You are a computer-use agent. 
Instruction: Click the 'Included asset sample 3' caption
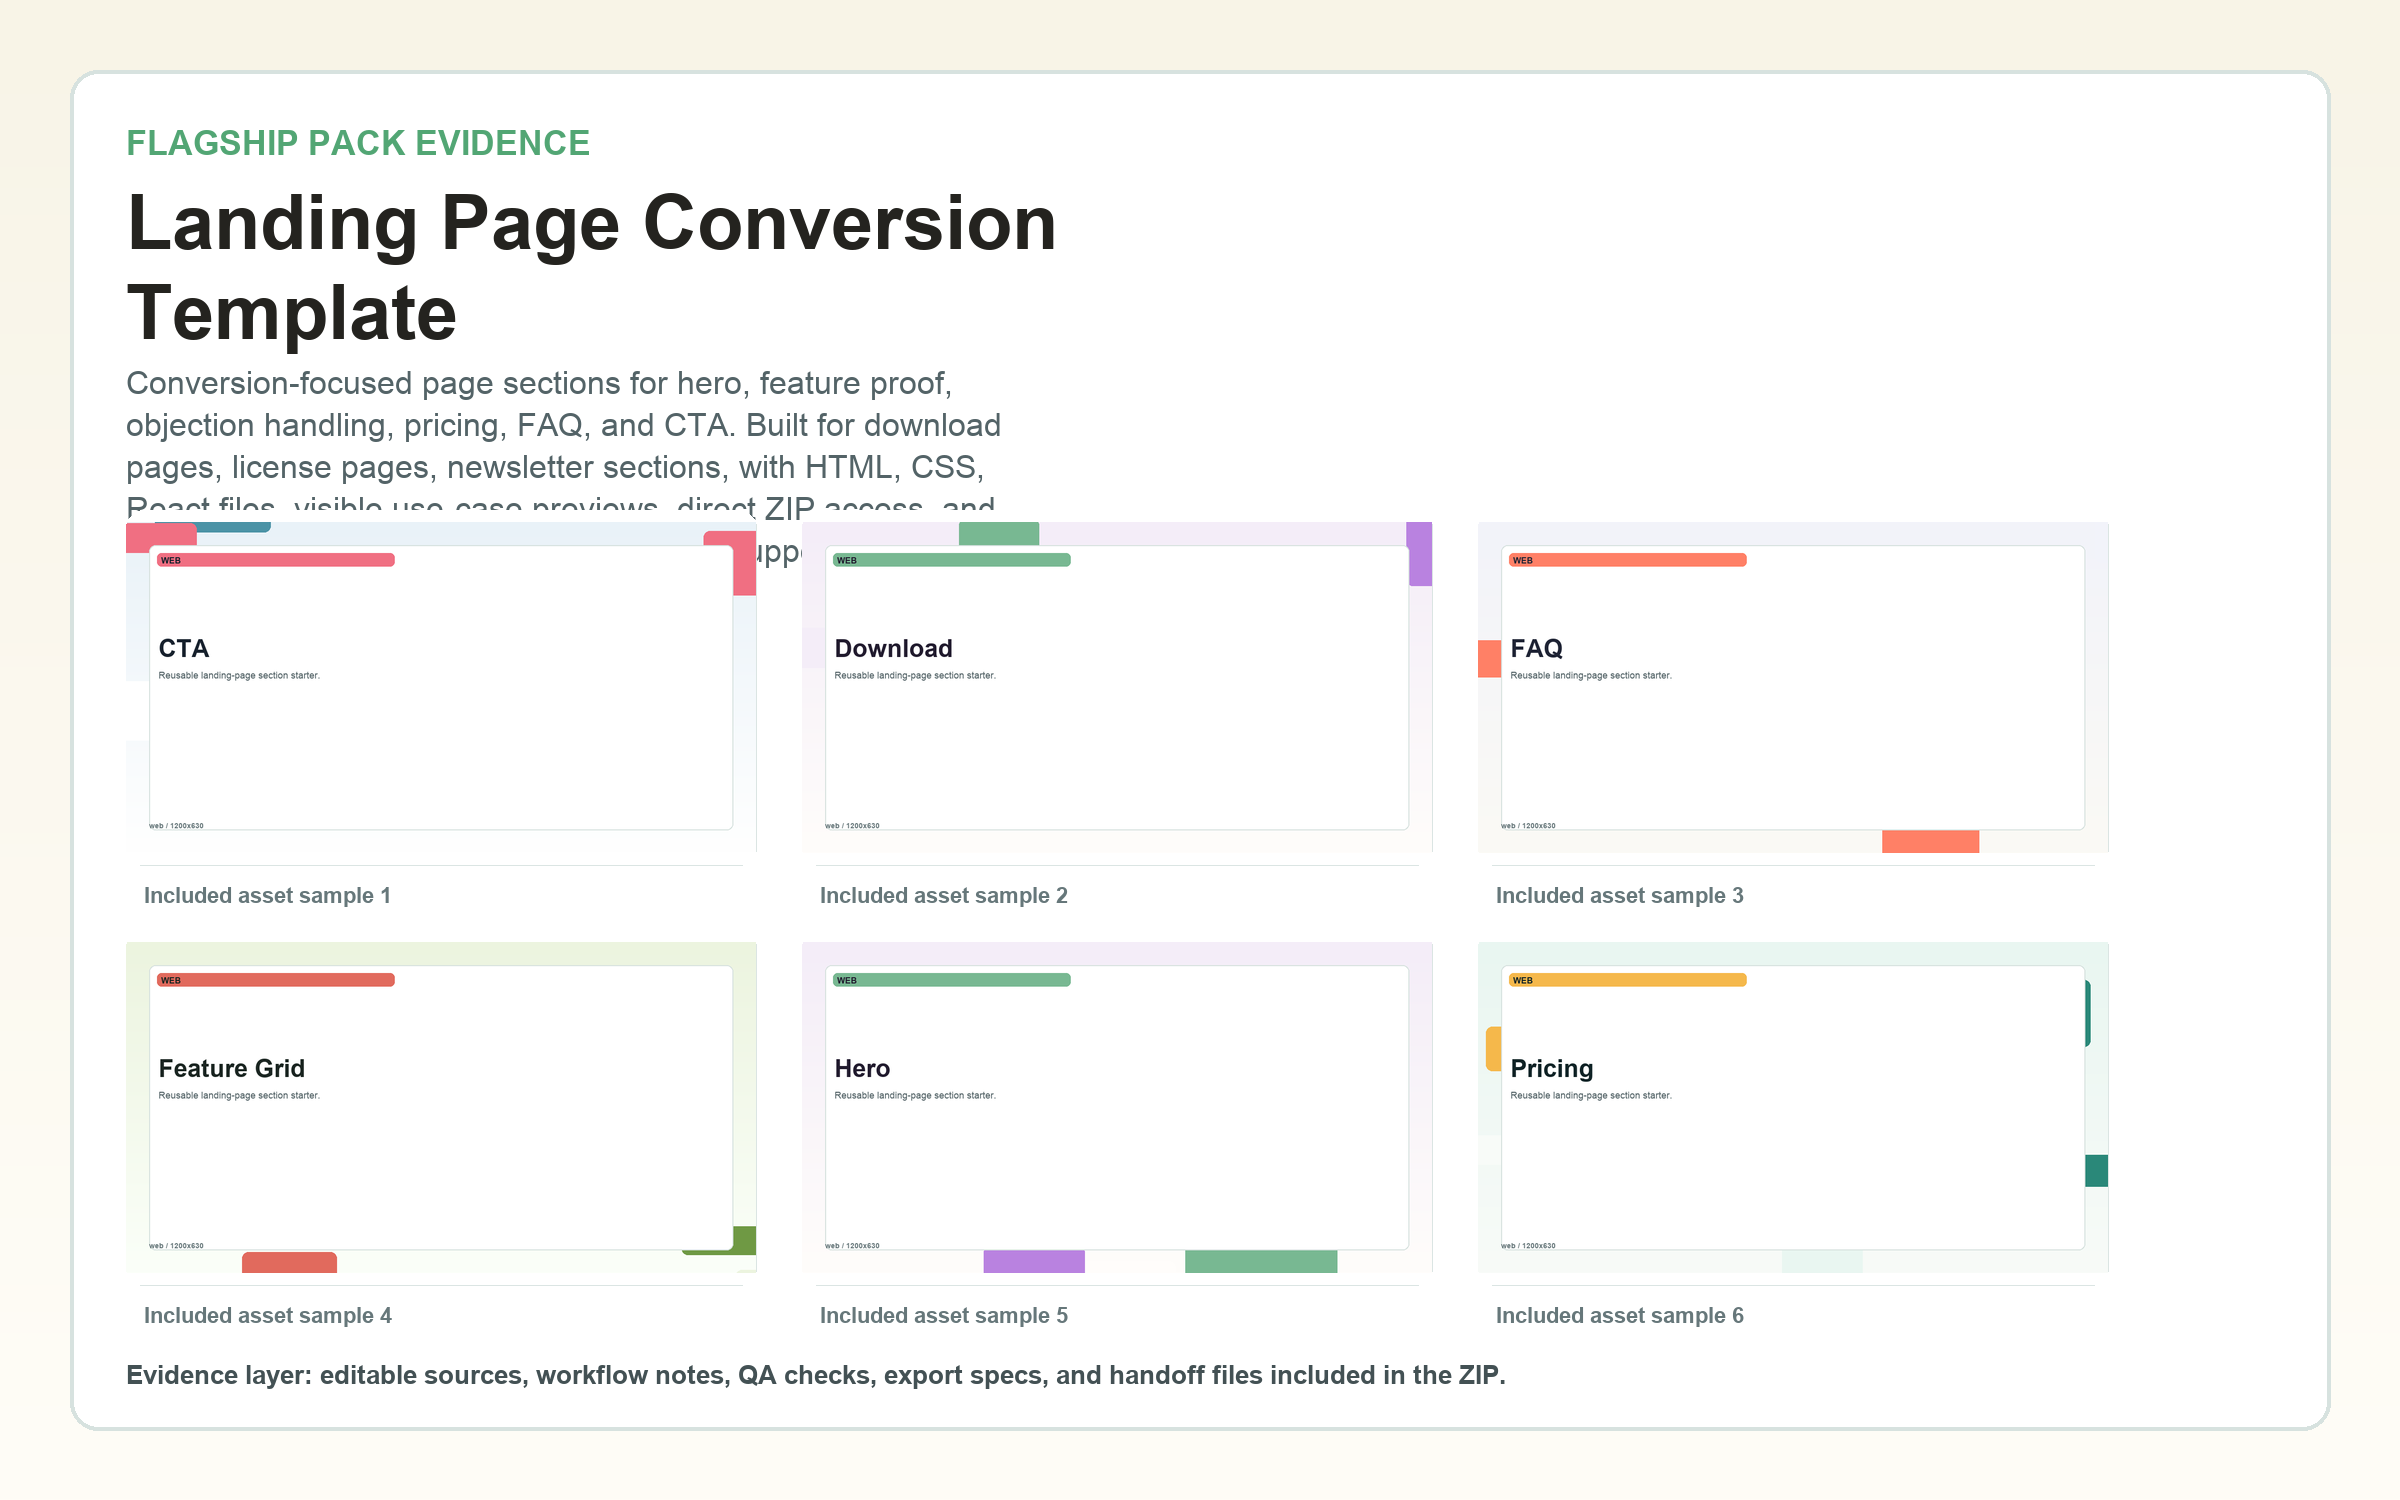click(x=1620, y=896)
